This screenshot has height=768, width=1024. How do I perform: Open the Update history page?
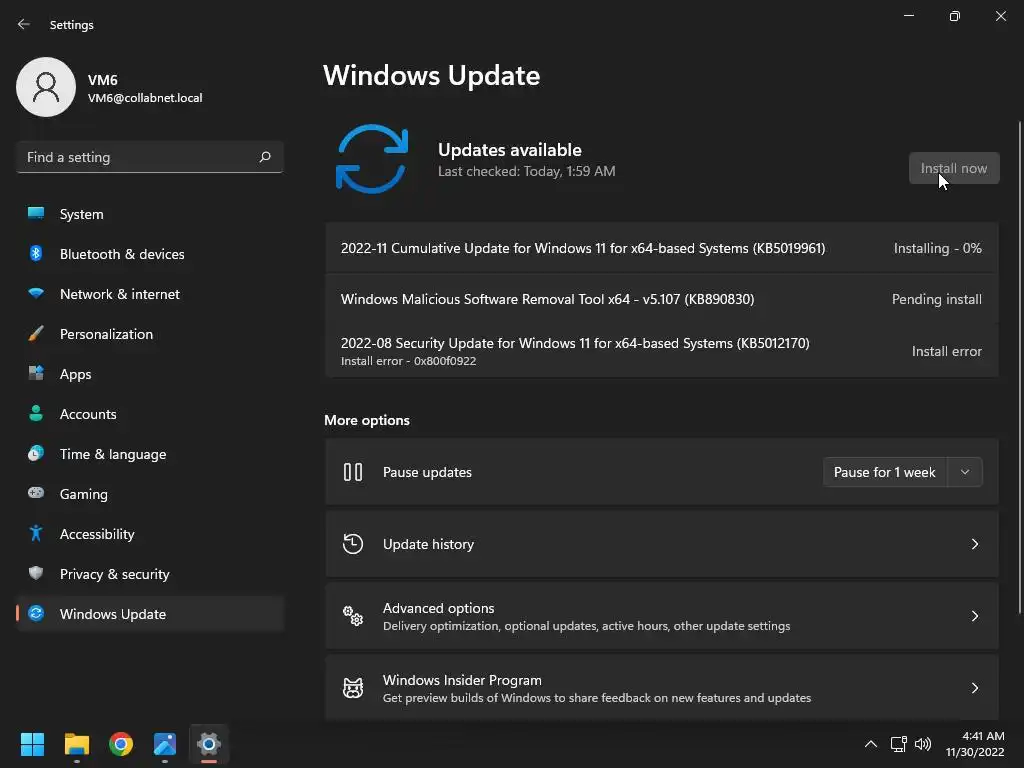pyautogui.click(x=662, y=544)
